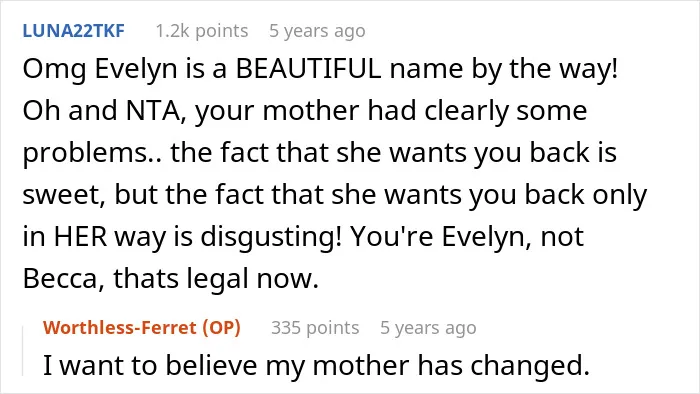Open Worthless-Ferret's user profile
Image resolution: width=700 pixels, height=394 pixels.
point(120,328)
